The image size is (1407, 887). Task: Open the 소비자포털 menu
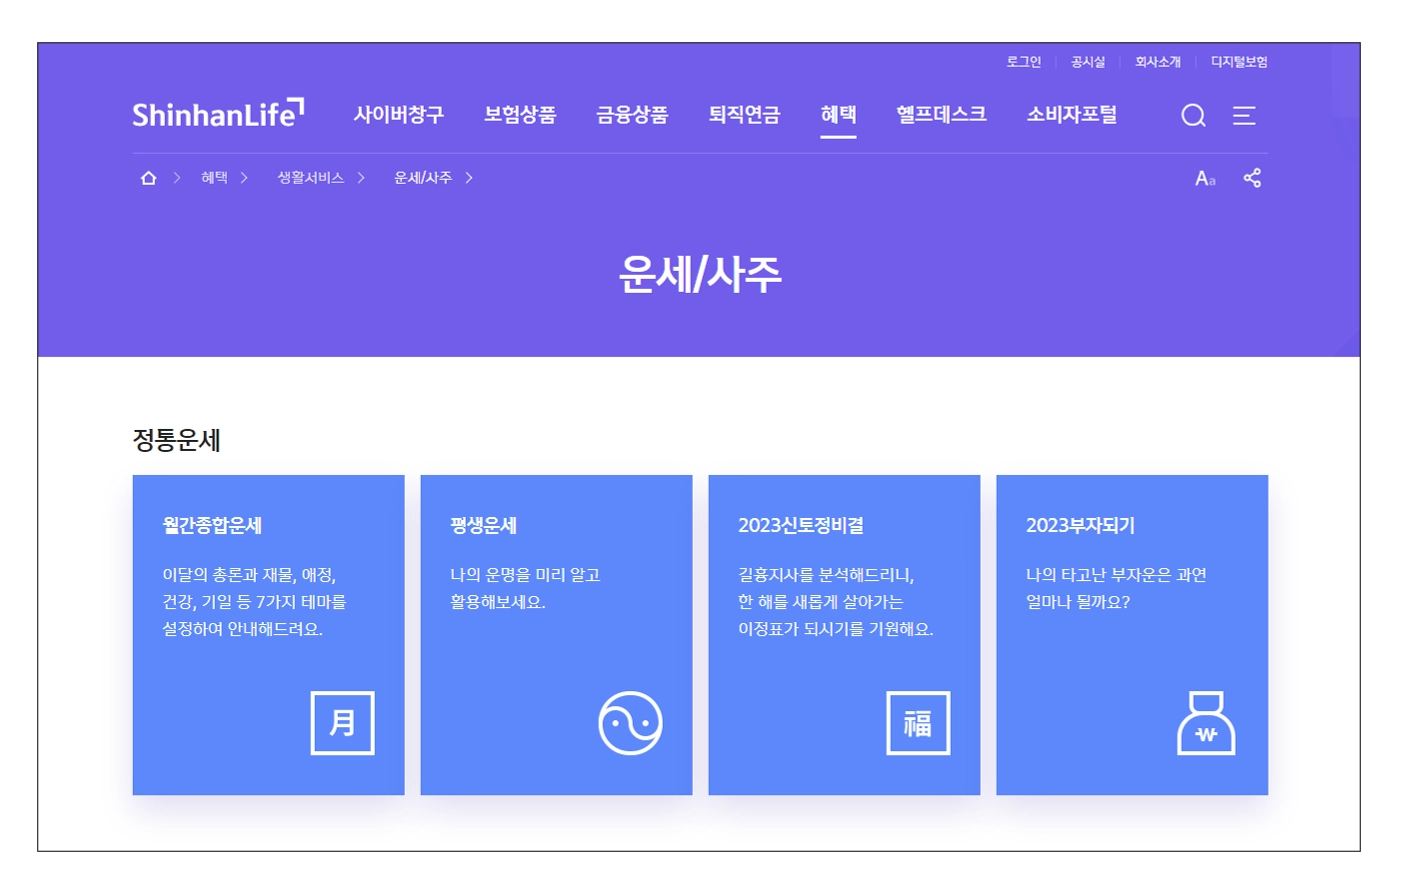(1072, 113)
